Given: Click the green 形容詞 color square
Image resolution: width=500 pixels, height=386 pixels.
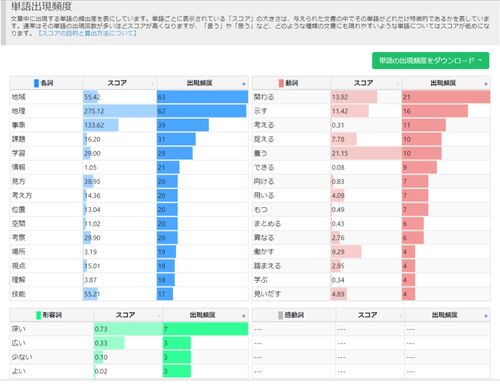Looking at the screenshot, I should (38, 315).
